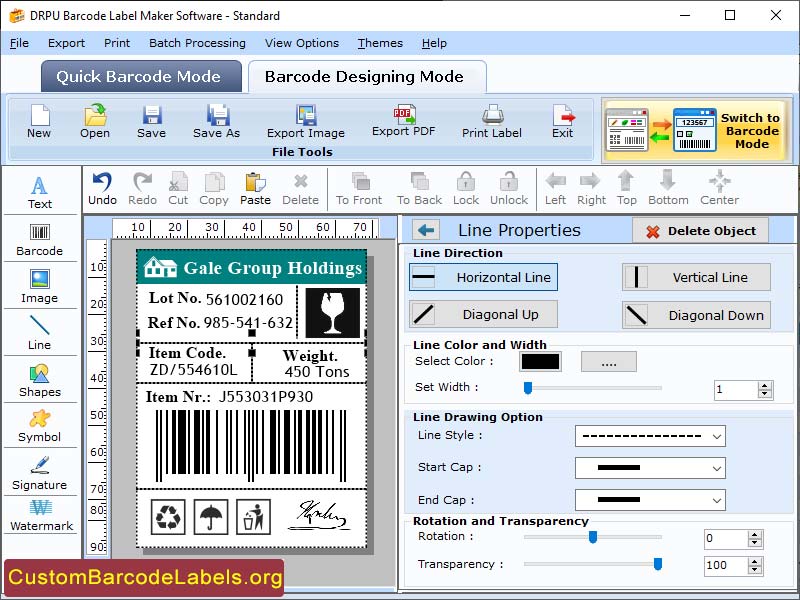Switch line direction to Vertical Line
Screen dimensions: 800x600
point(696,277)
